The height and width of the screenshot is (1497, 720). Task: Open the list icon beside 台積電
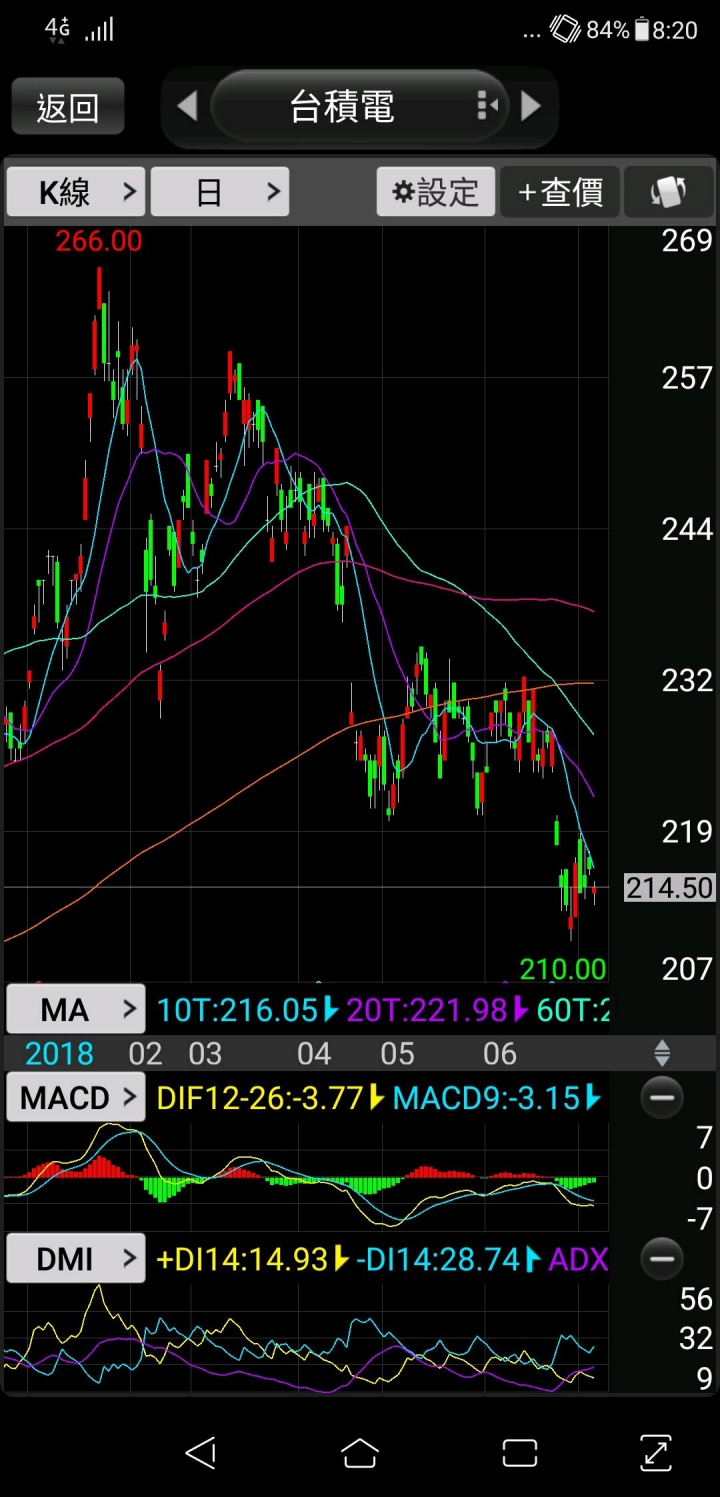487,105
